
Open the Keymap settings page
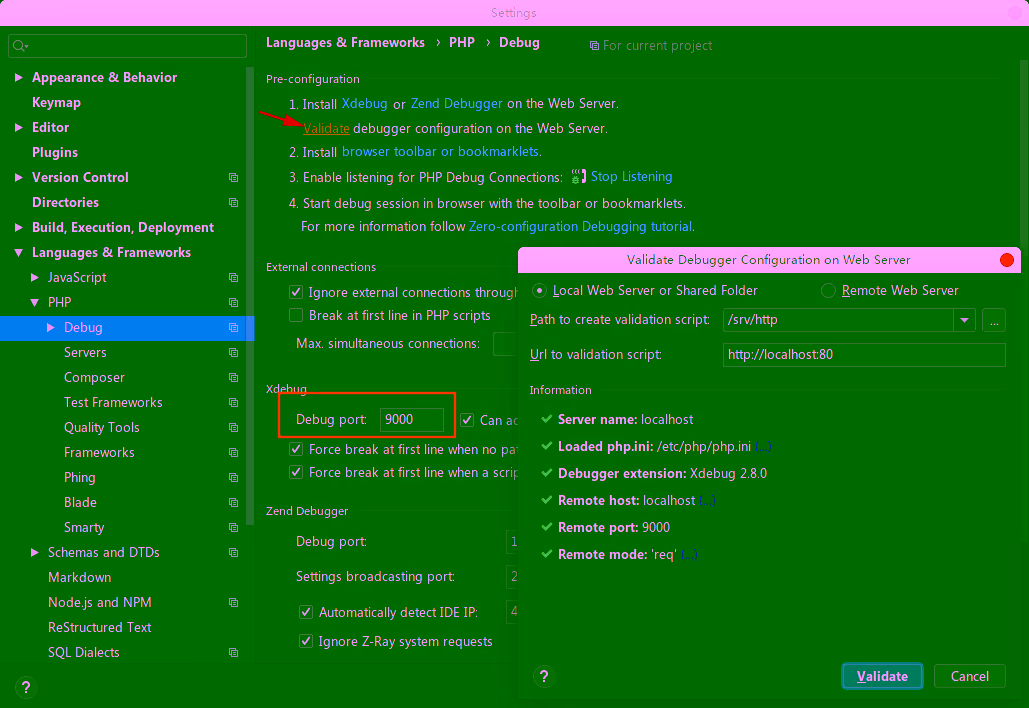[56, 102]
